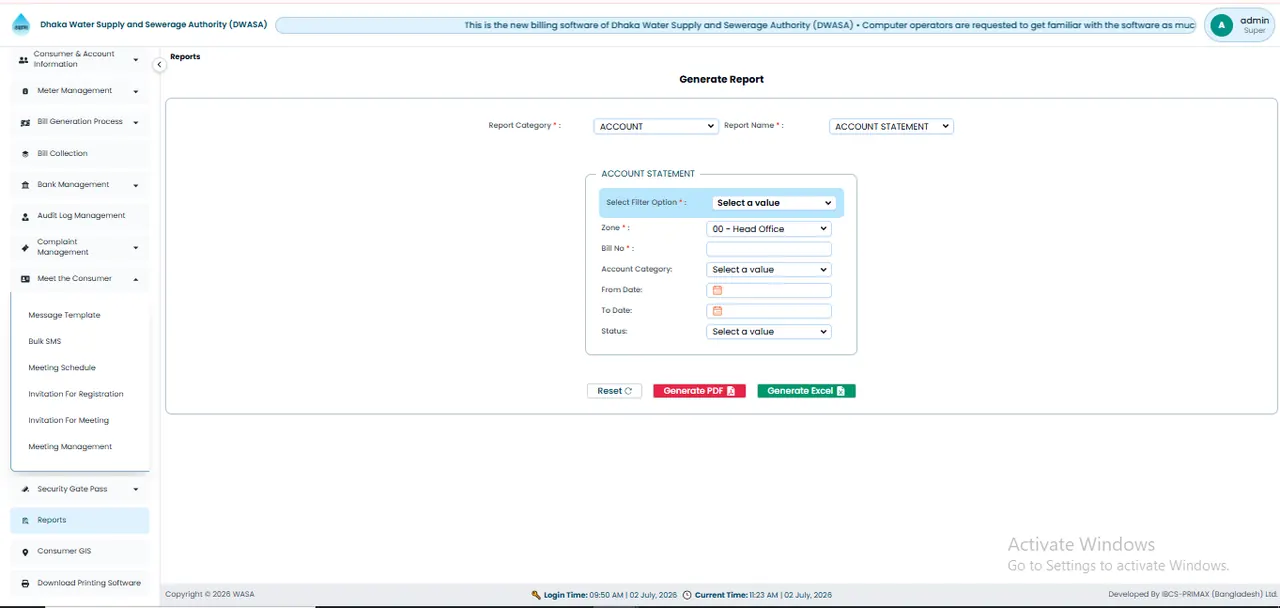Open the Zone dropdown showing Head Office

click(768, 229)
